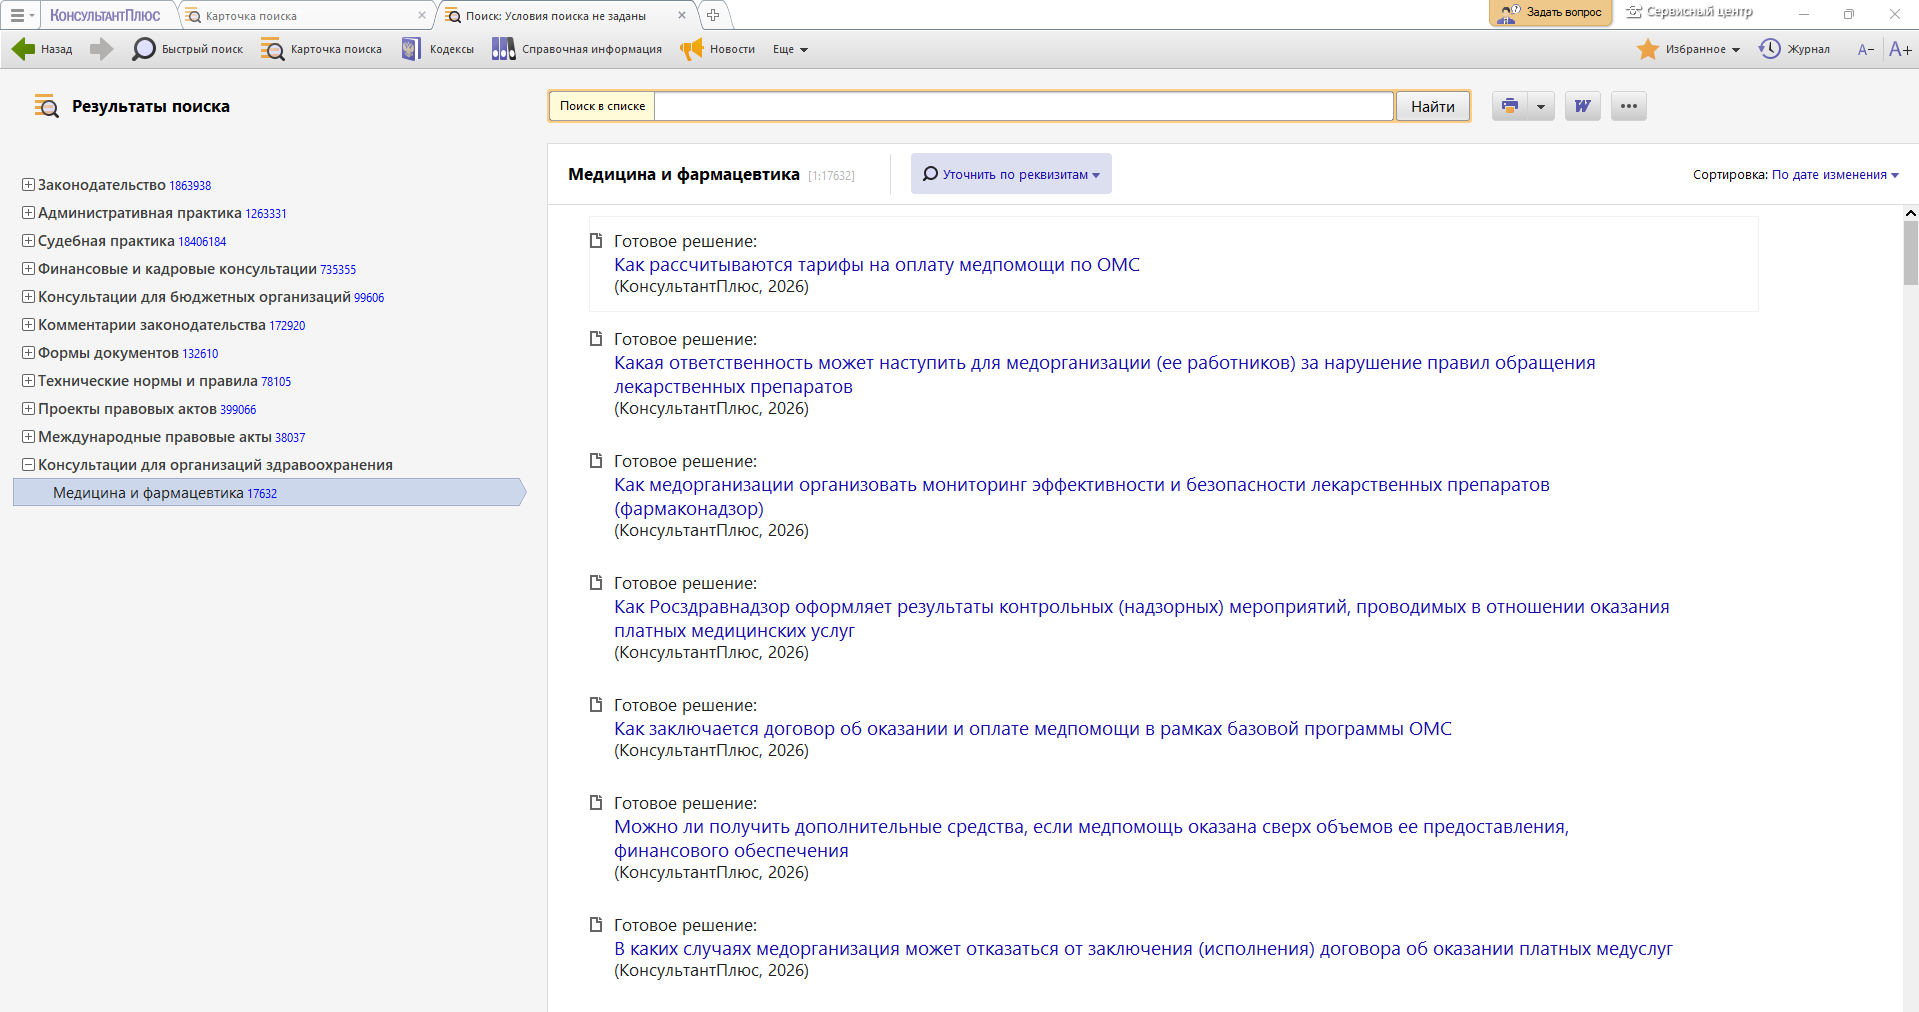Focus the Поиск в списке input field

pos(1024,106)
